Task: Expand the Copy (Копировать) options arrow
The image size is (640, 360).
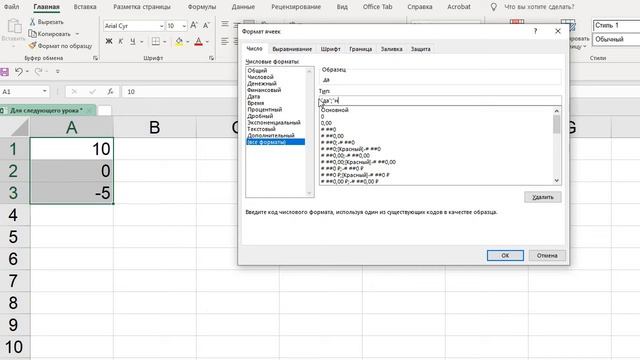Action: click(x=77, y=34)
